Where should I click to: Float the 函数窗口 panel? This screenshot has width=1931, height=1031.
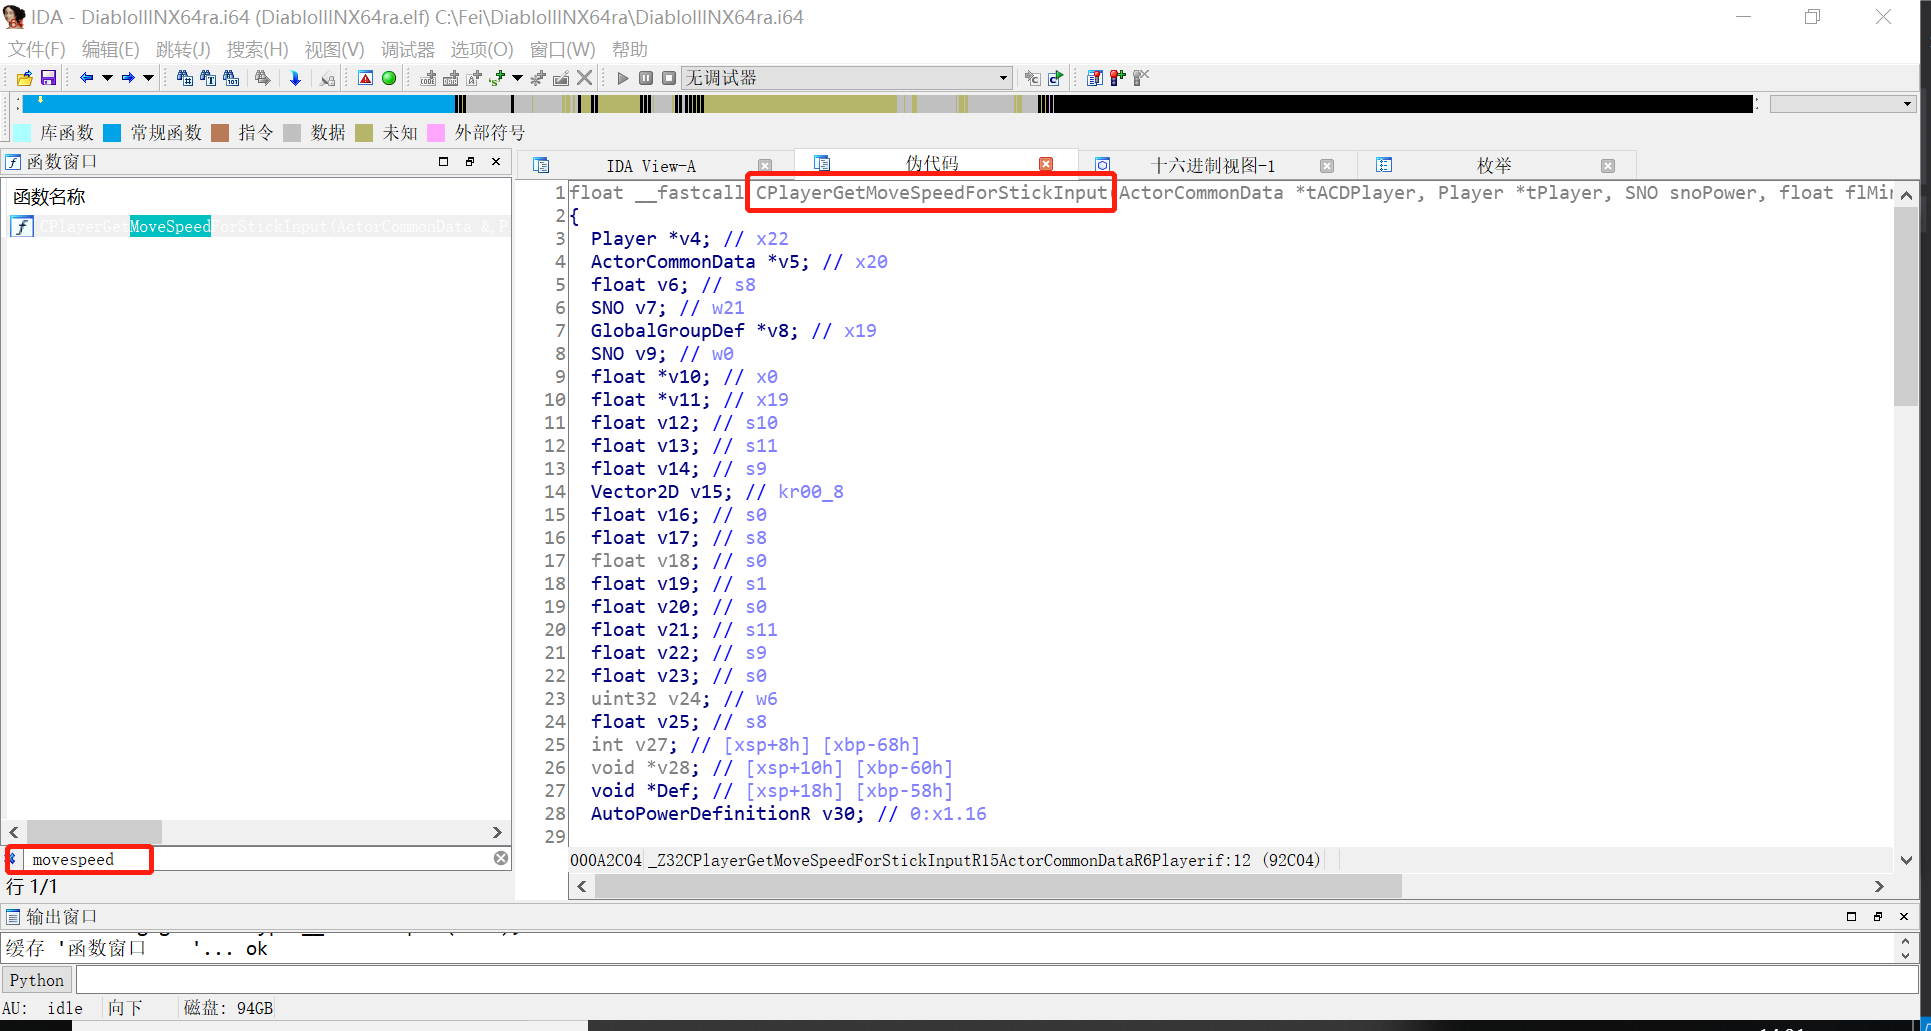470,161
